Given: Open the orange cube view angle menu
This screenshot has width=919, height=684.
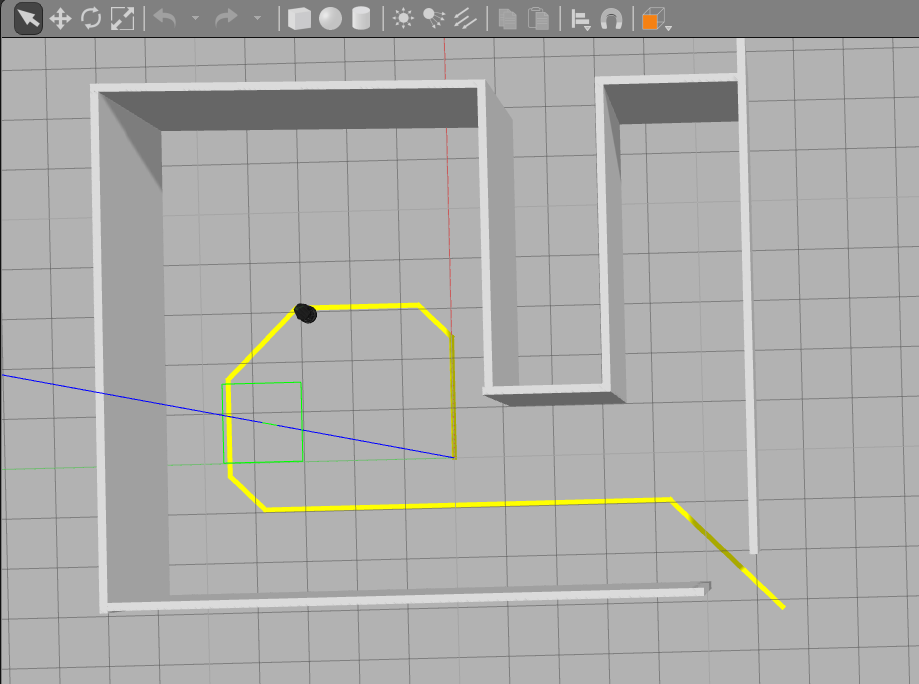Looking at the screenshot, I should coord(655,19).
